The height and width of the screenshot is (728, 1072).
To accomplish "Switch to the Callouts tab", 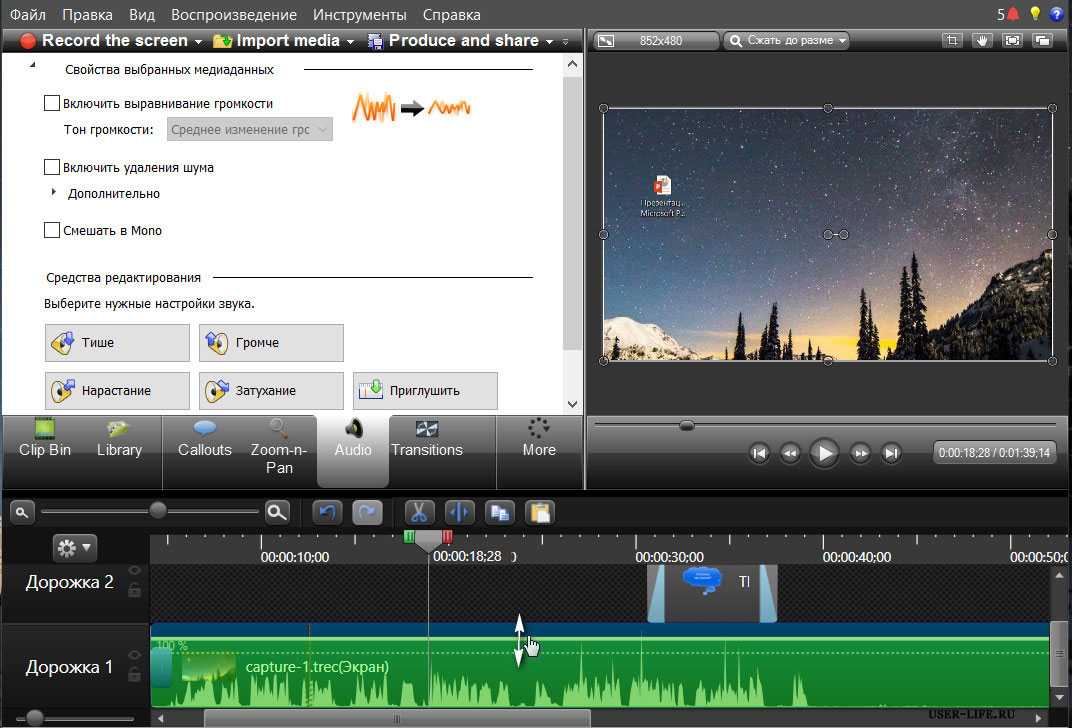I will point(204,440).
